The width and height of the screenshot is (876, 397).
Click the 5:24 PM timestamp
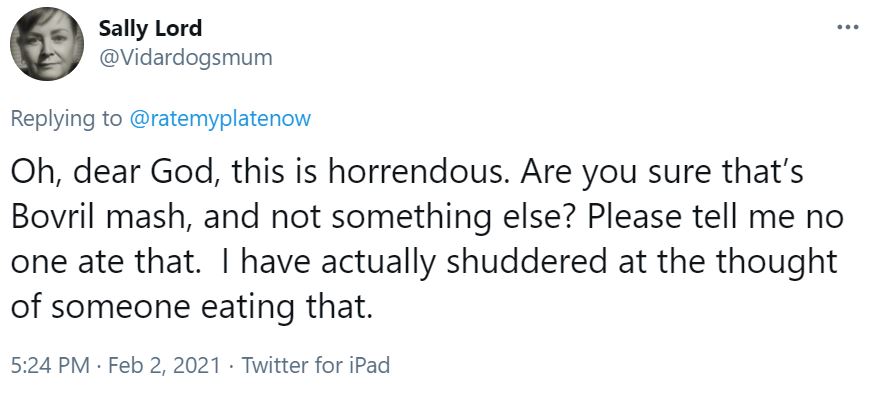50,365
